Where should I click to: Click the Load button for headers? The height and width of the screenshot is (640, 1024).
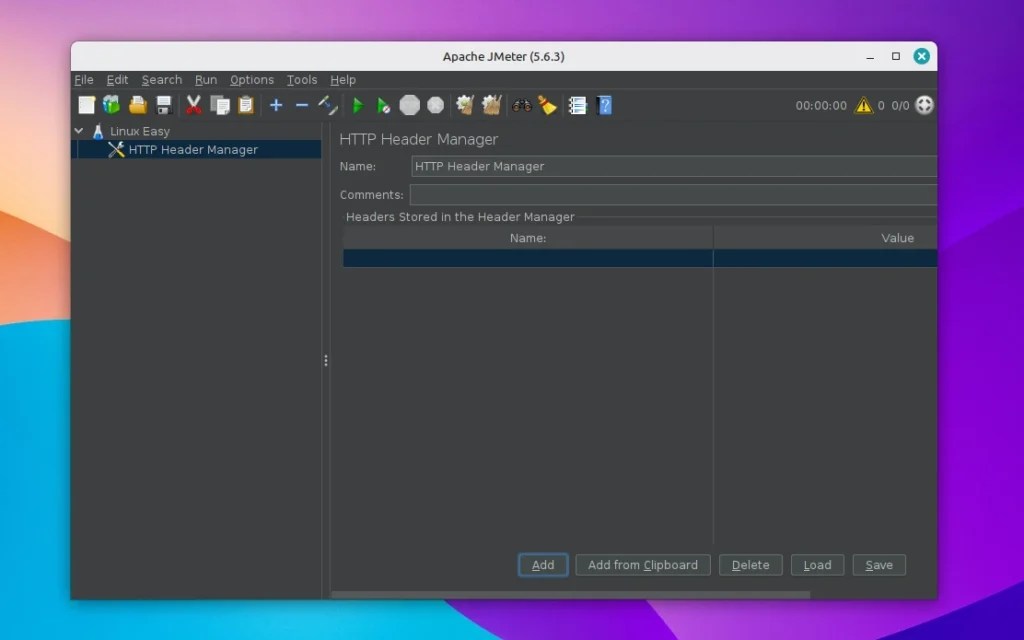click(x=817, y=564)
